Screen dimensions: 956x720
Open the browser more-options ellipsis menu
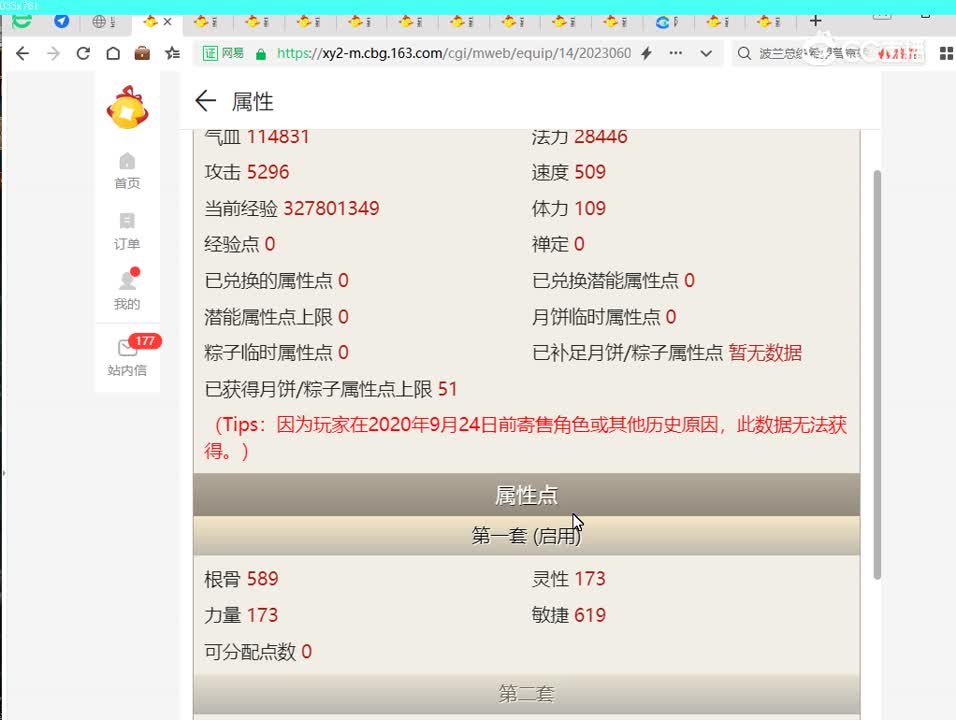(675, 54)
